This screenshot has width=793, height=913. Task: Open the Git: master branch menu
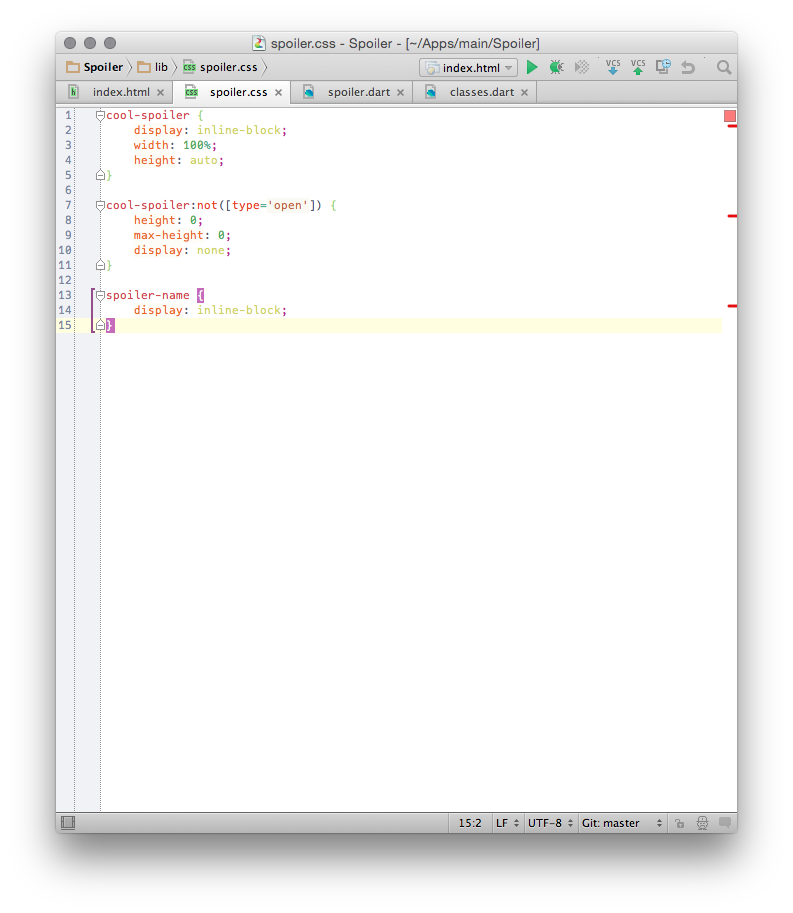pyautogui.click(x=622, y=823)
